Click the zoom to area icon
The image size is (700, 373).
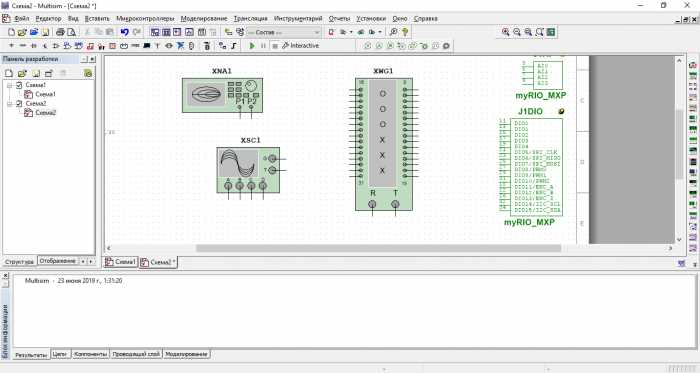528,32
